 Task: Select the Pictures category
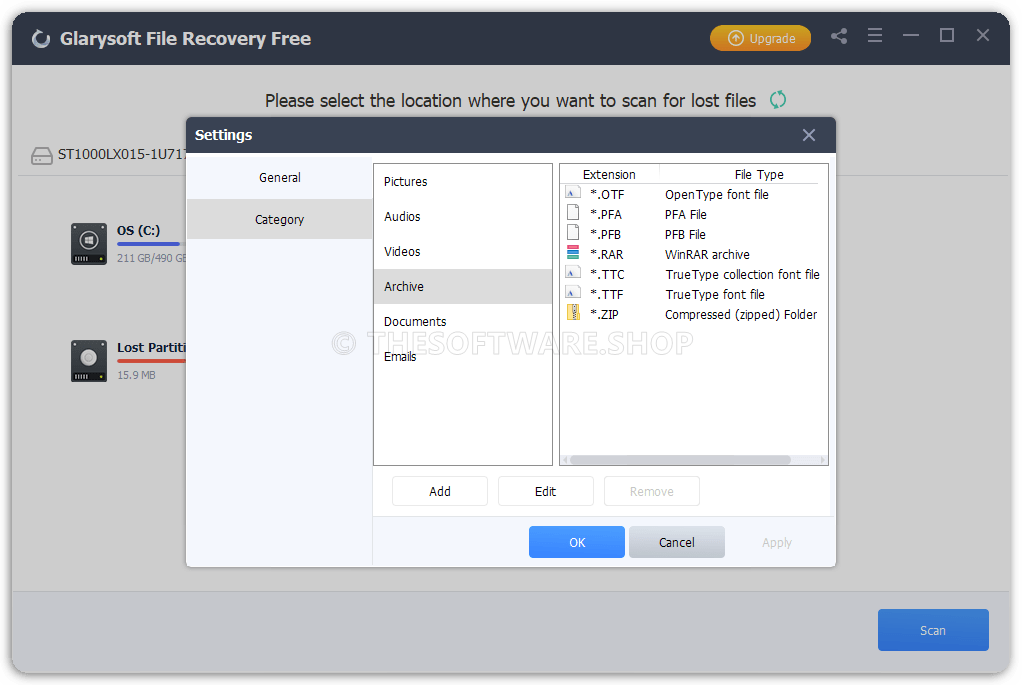[x=463, y=182]
